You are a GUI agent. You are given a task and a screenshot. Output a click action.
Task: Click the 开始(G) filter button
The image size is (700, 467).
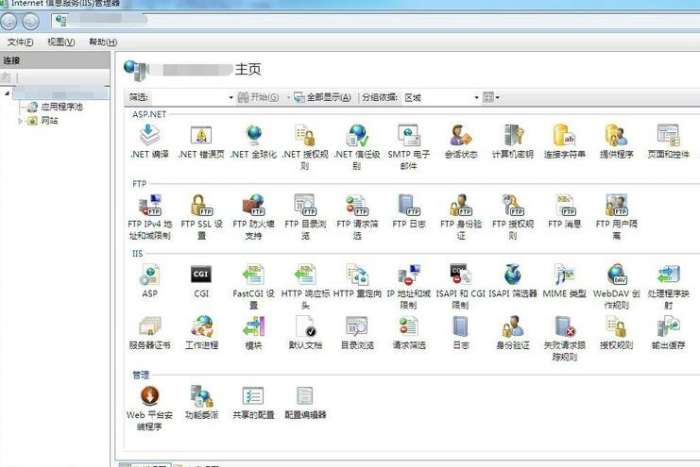click(x=258, y=97)
